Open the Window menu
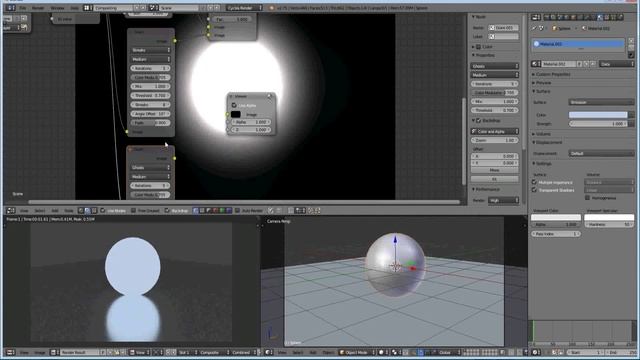 pos(57,8)
